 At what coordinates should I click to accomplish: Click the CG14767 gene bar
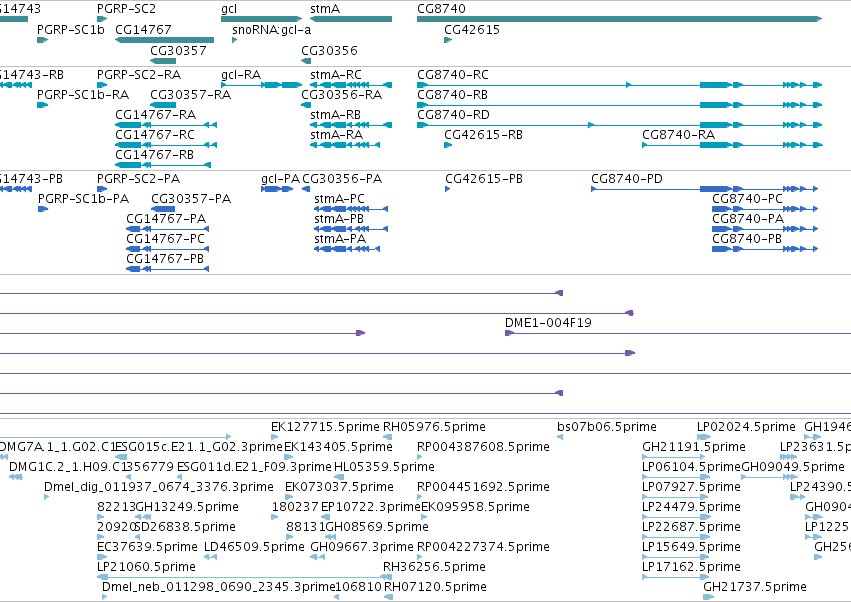pos(164,40)
